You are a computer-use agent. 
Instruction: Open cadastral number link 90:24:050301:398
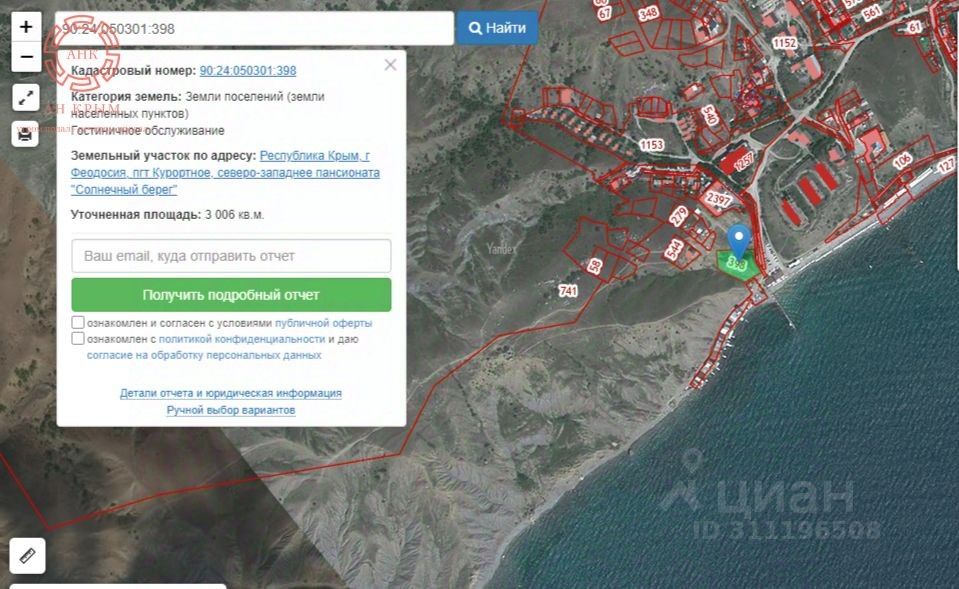point(248,70)
